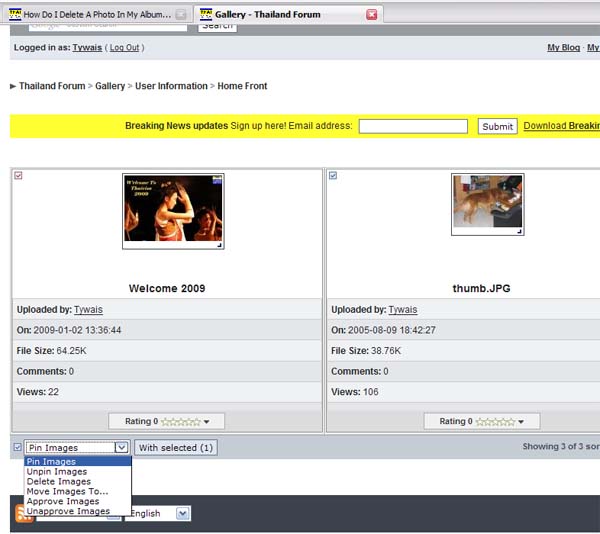Go to Thailand Forum in the breadcrumb
This screenshot has height=534, width=600.
click(x=52, y=86)
